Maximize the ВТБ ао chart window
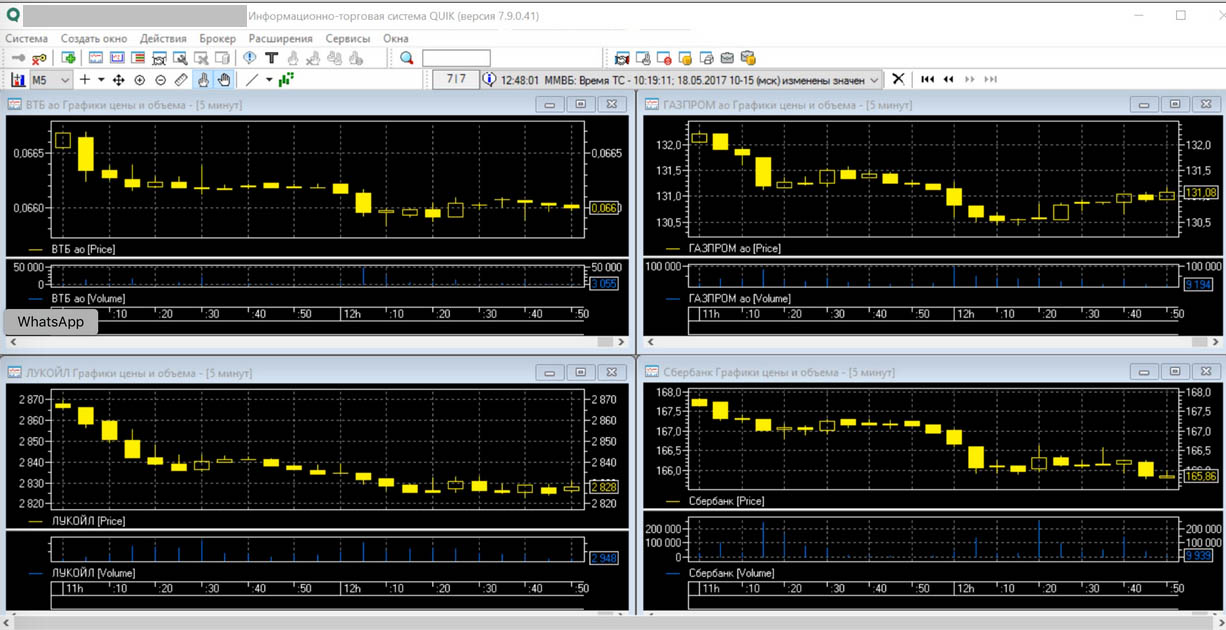Viewport: 1226px width, 630px height. [x=581, y=104]
